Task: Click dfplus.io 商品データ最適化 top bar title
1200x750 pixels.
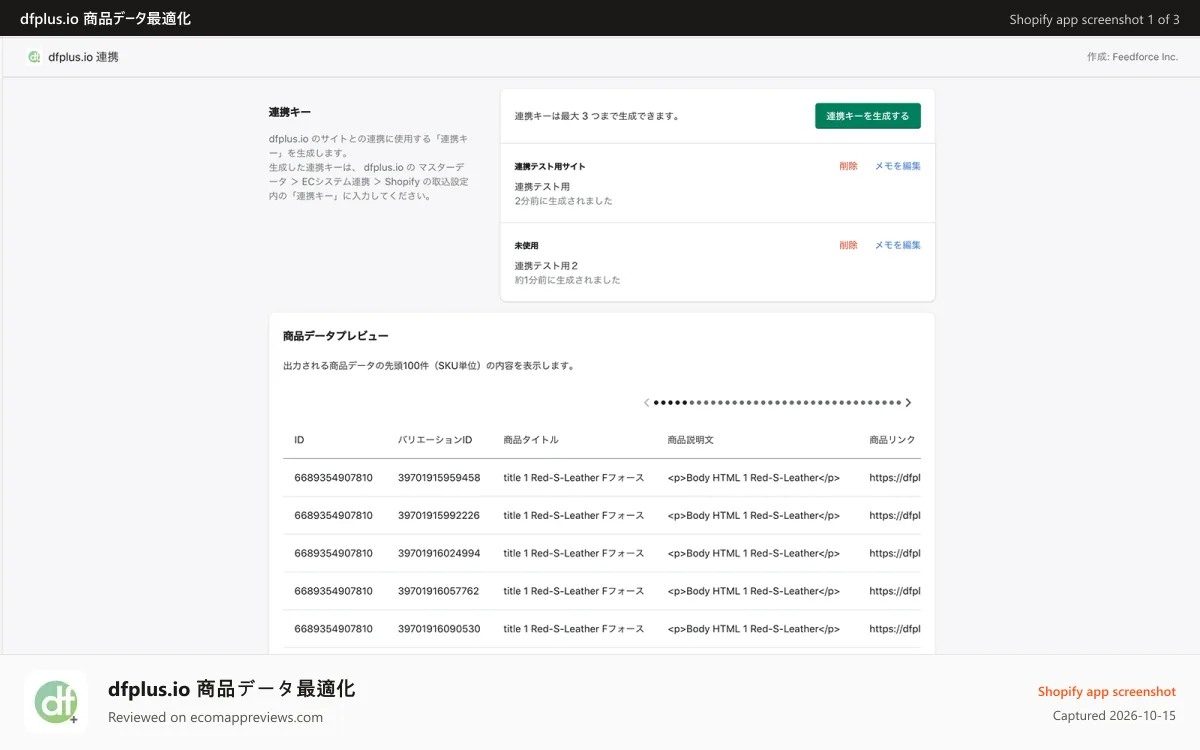Action: [105, 19]
